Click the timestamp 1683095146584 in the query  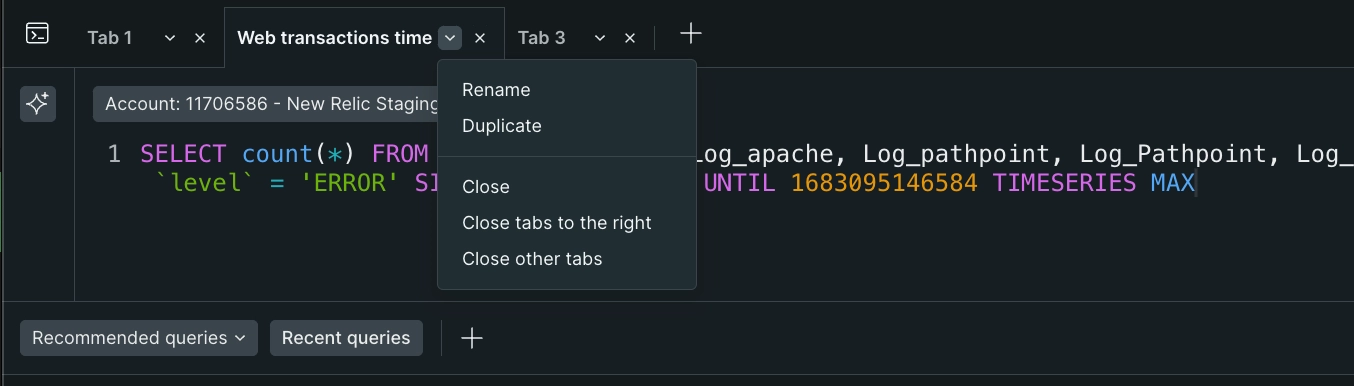[884, 183]
